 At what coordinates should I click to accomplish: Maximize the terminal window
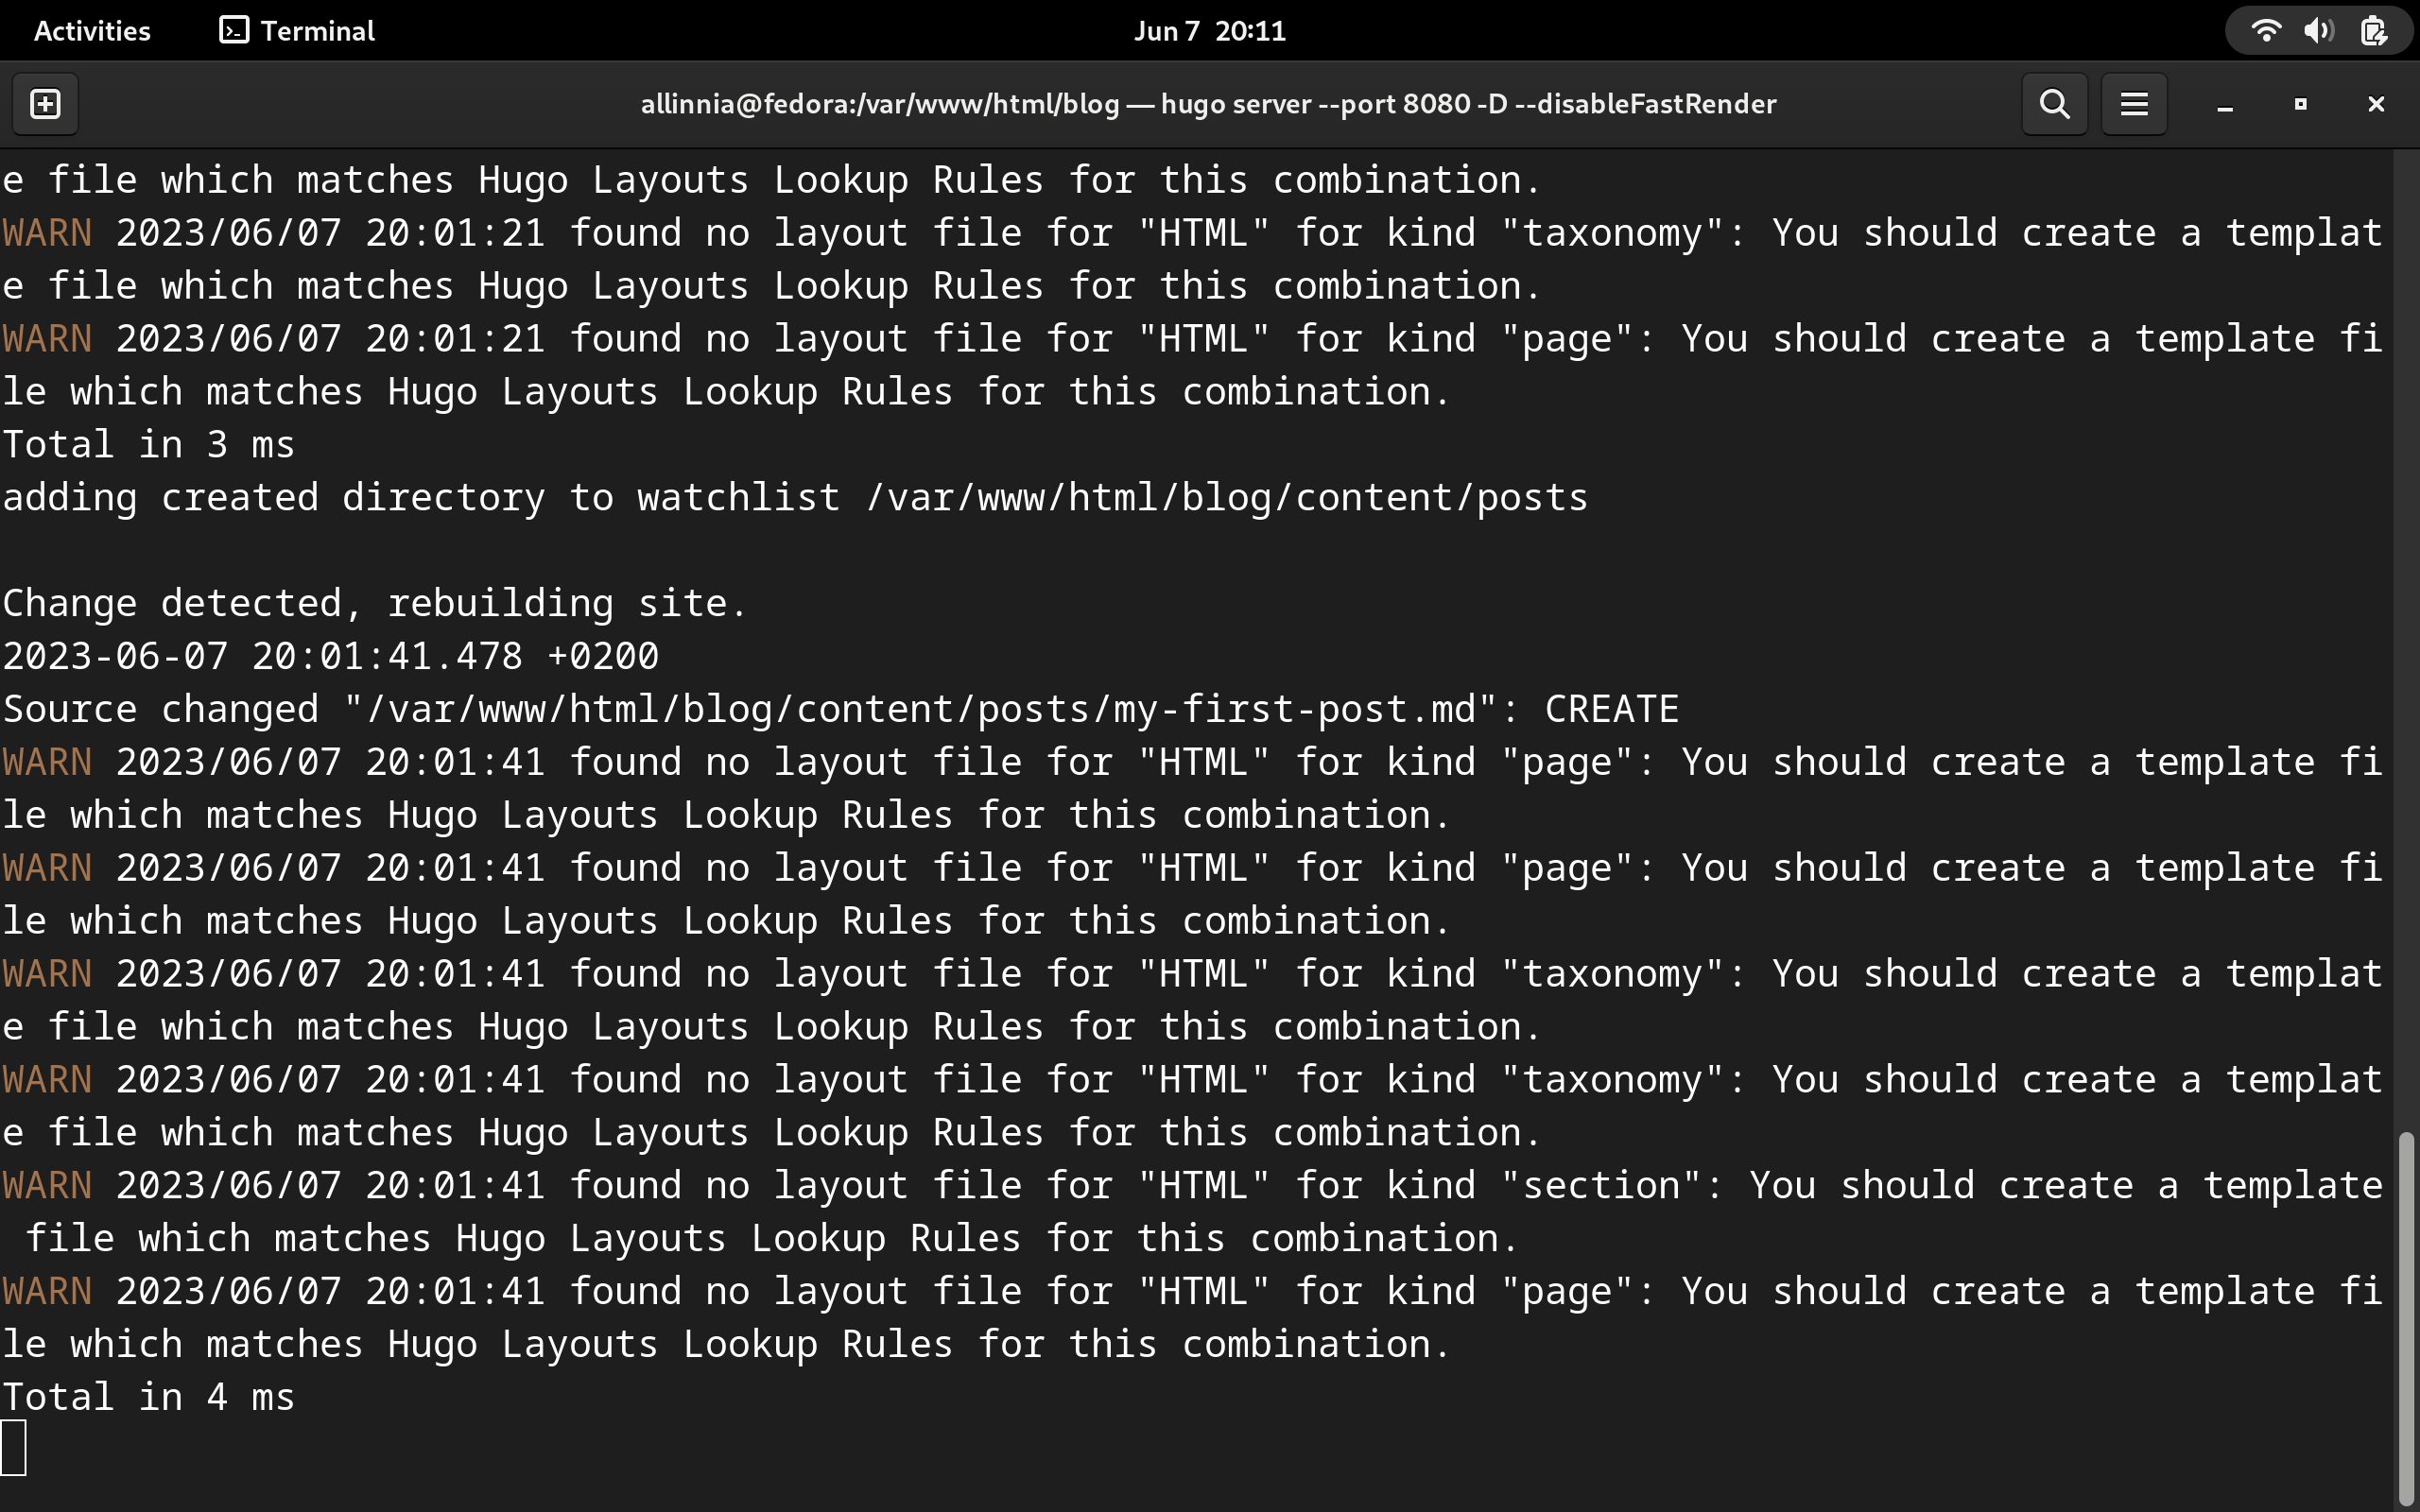click(2300, 104)
